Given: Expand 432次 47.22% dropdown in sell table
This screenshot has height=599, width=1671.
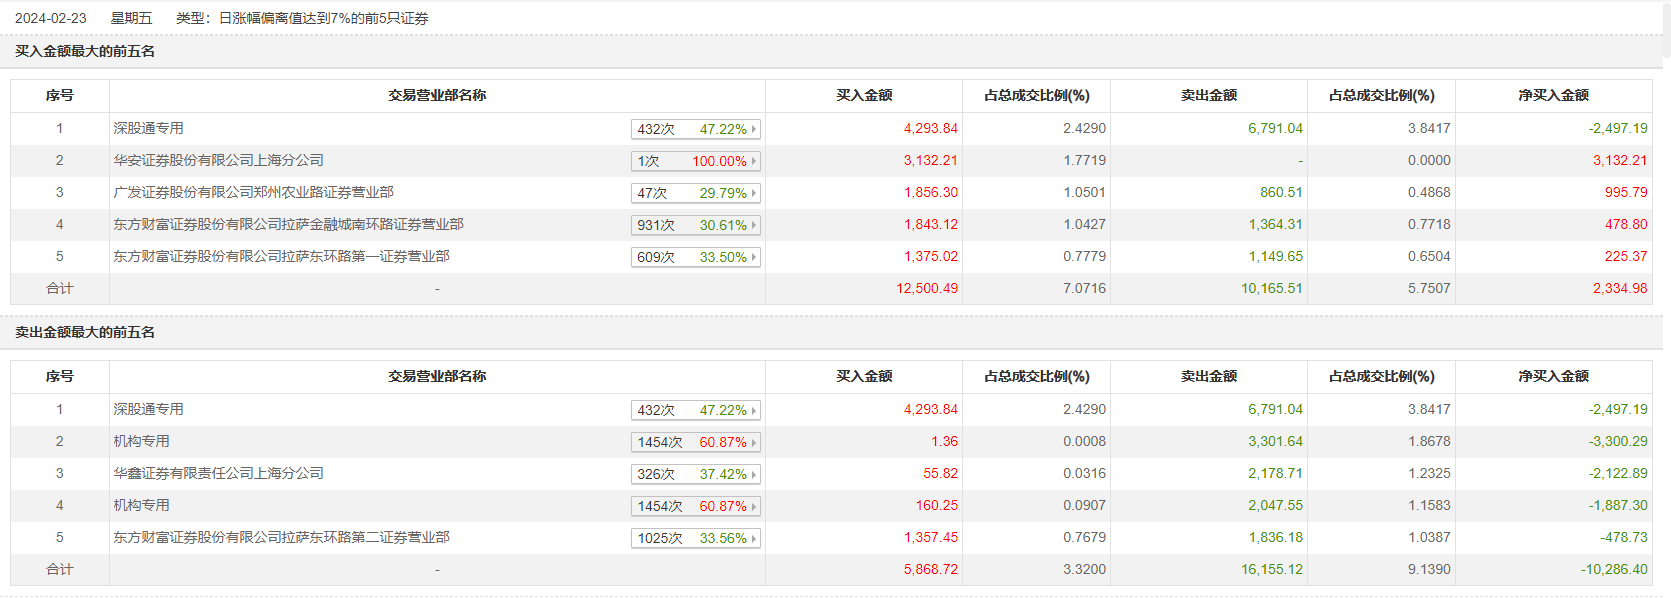Looking at the screenshot, I should point(754,410).
